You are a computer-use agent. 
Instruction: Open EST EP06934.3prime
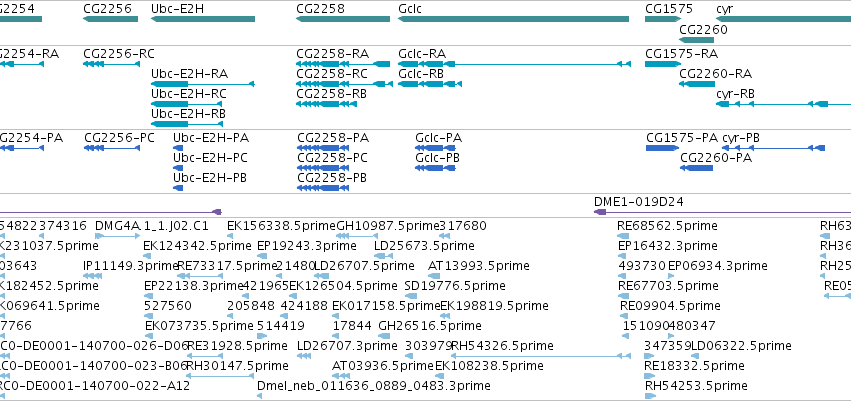point(671,276)
